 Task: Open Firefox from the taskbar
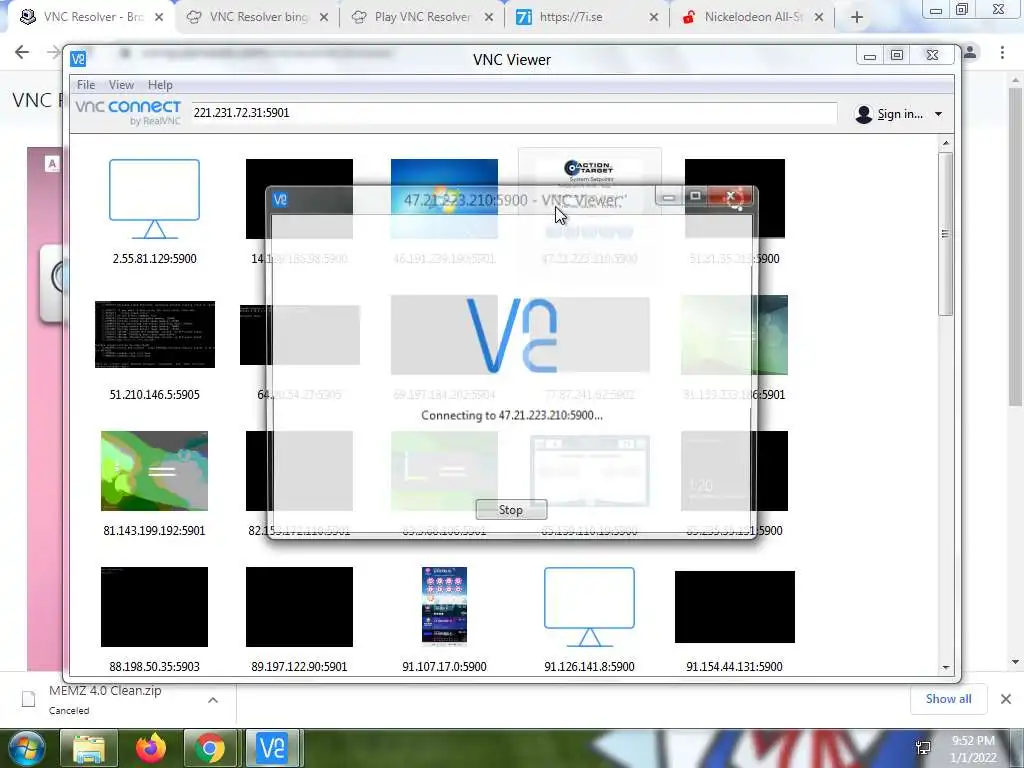[150, 748]
